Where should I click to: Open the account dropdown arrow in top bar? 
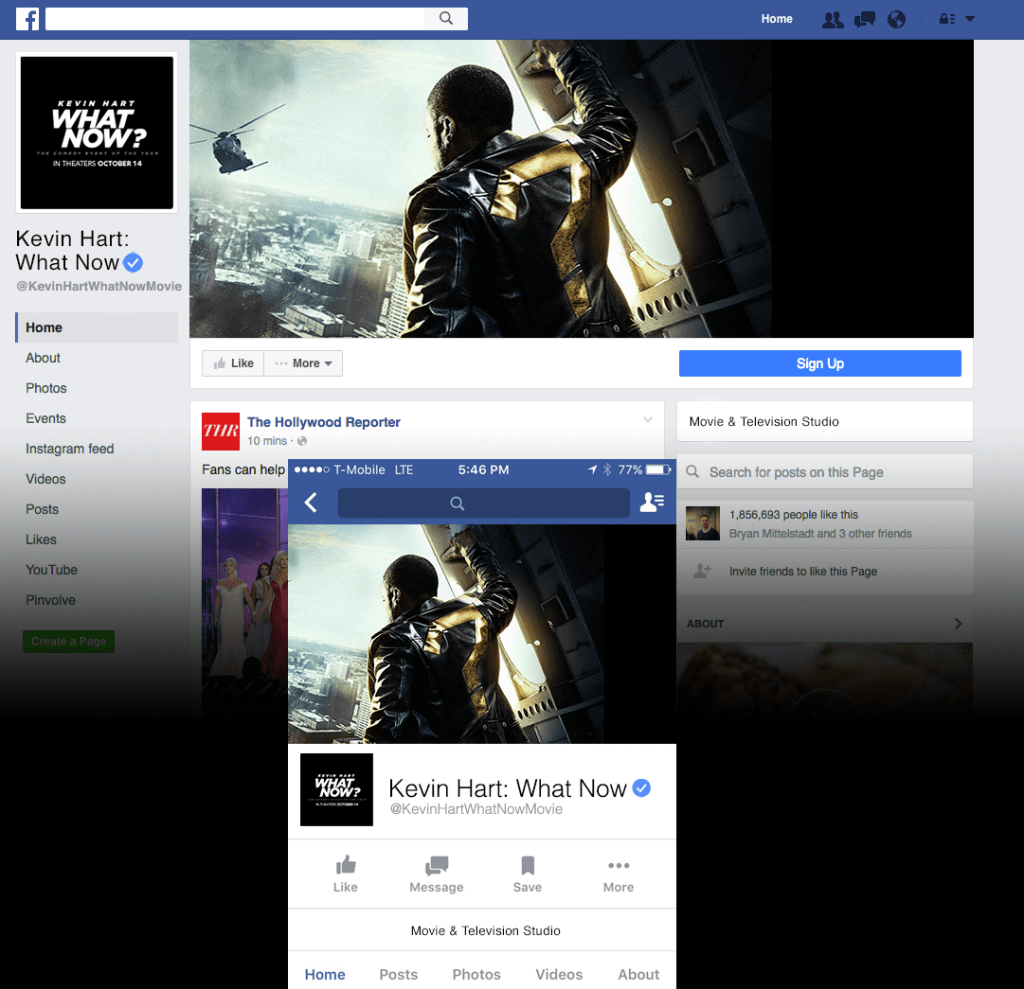[970, 19]
